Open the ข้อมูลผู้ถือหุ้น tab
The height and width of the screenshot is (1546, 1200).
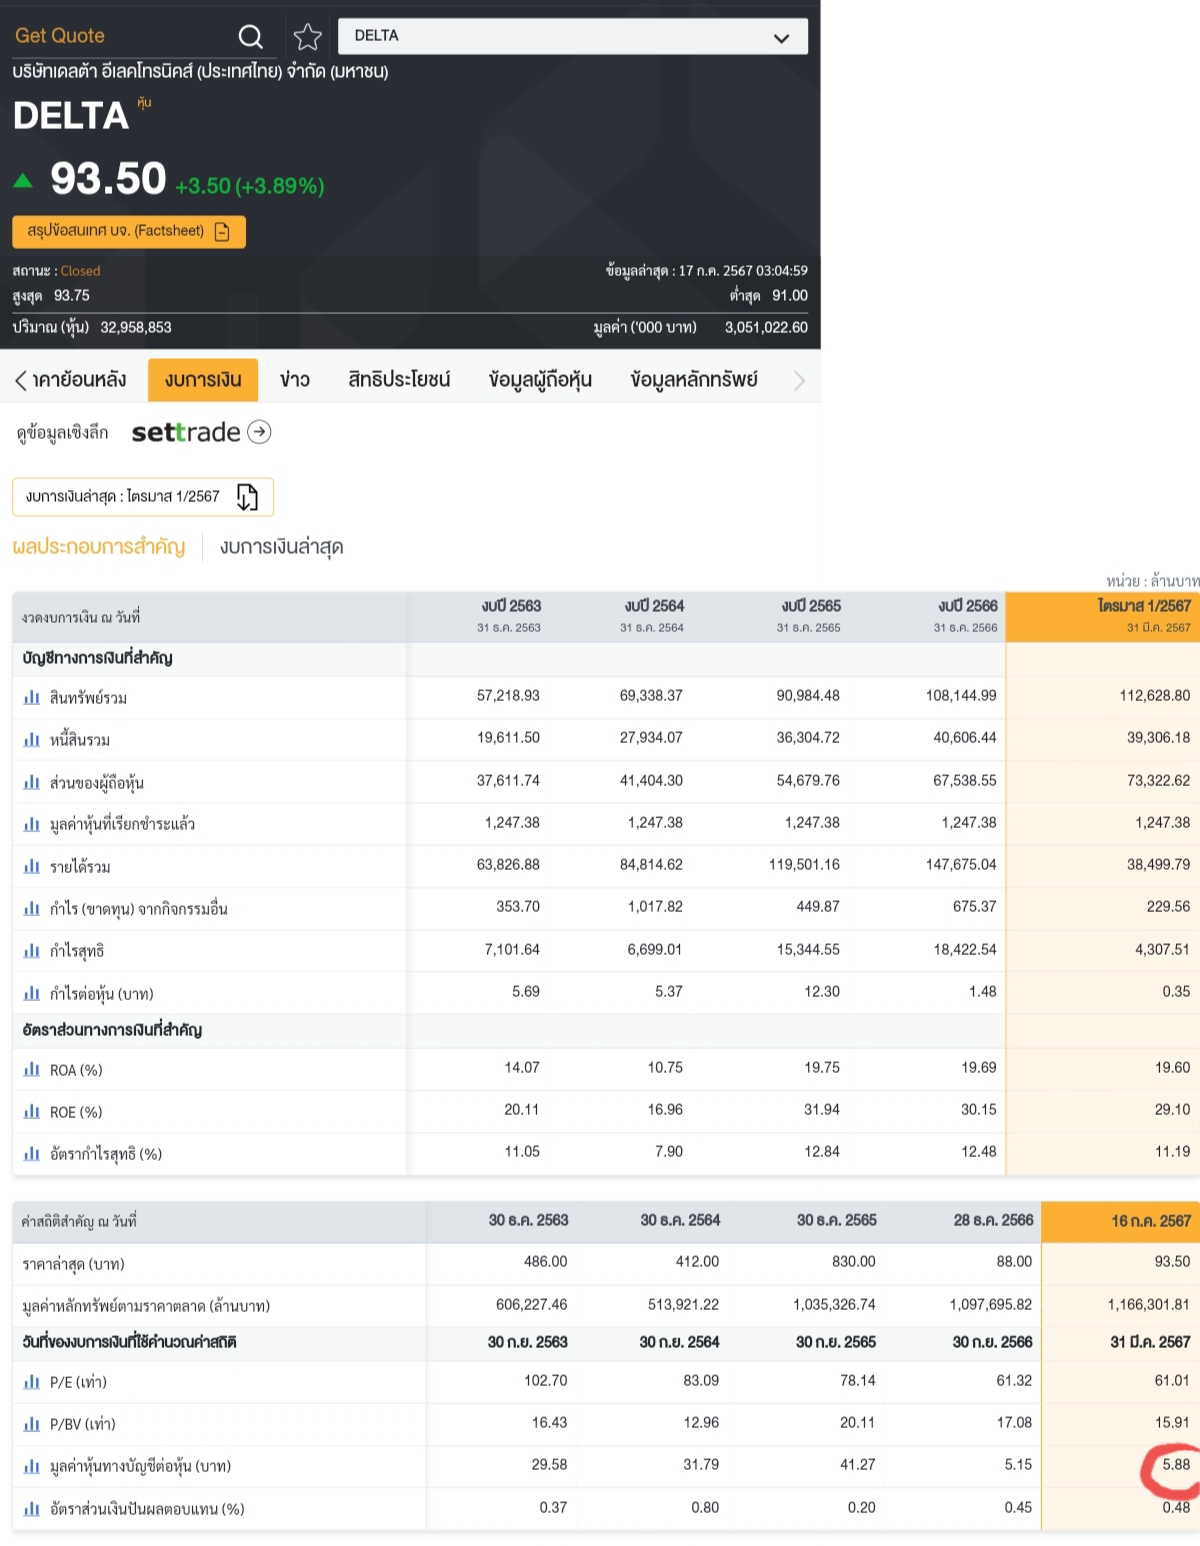pyautogui.click(x=540, y=380)
